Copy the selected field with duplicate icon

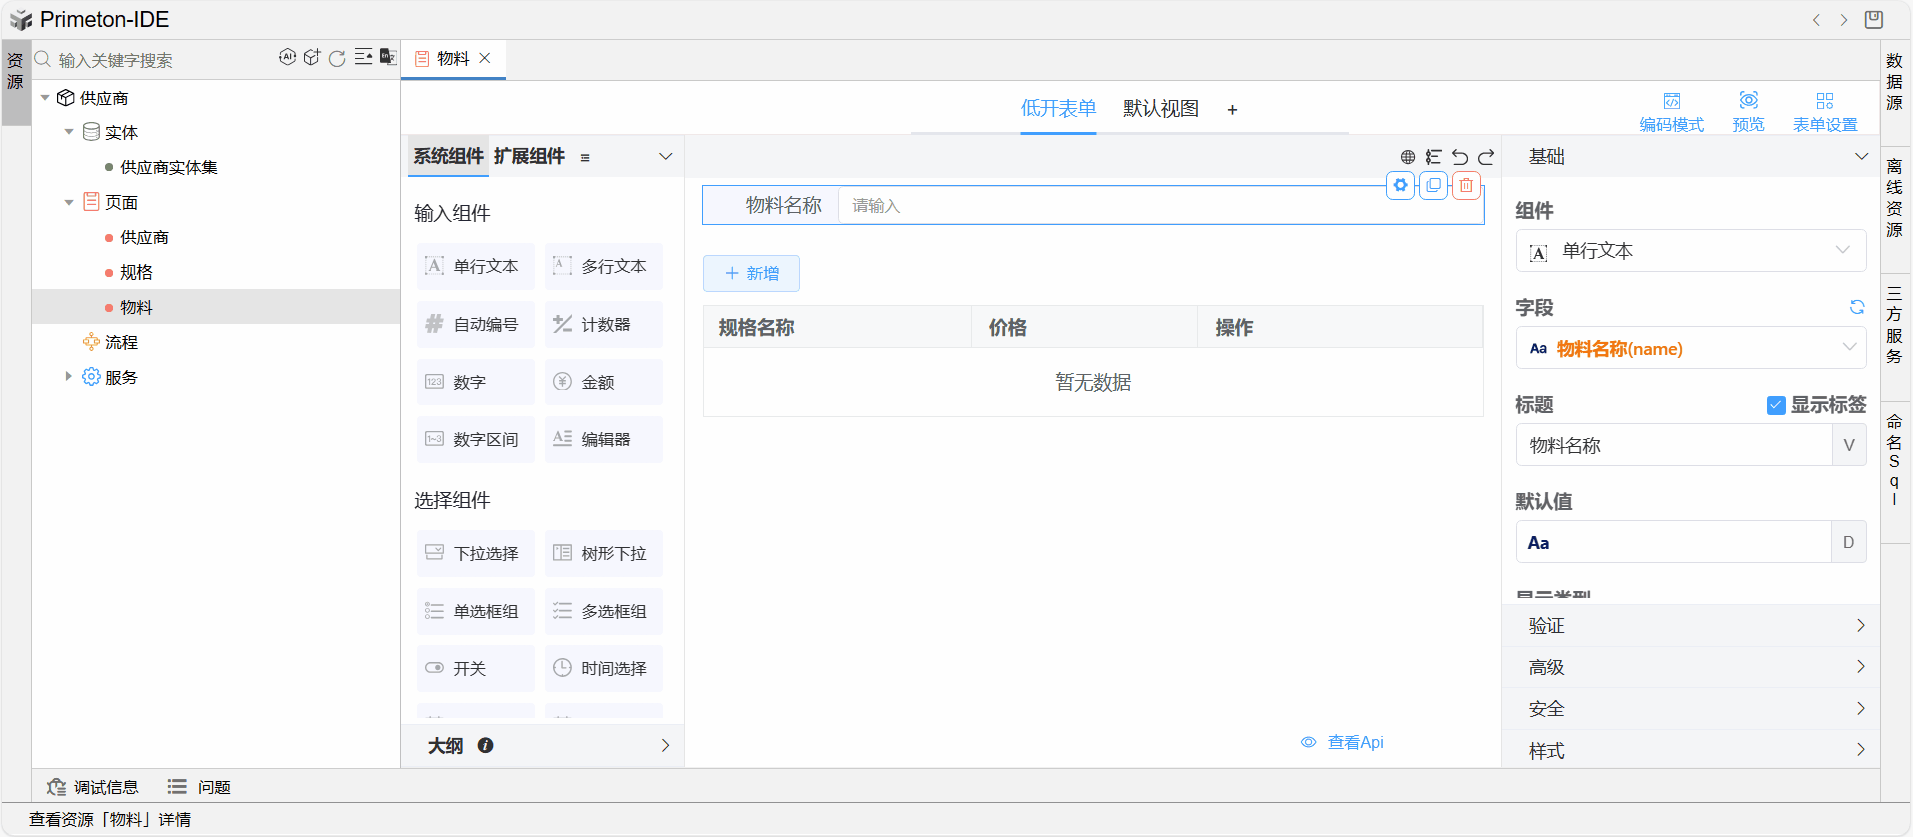[x=1433, y=185]
